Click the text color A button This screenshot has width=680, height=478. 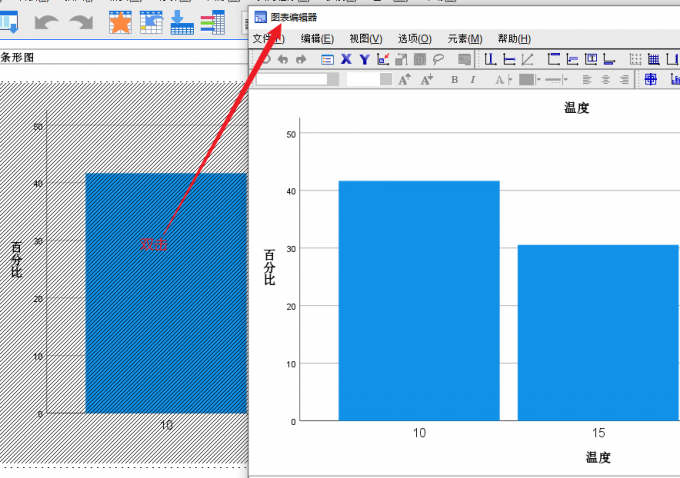(x=500, y=79)
